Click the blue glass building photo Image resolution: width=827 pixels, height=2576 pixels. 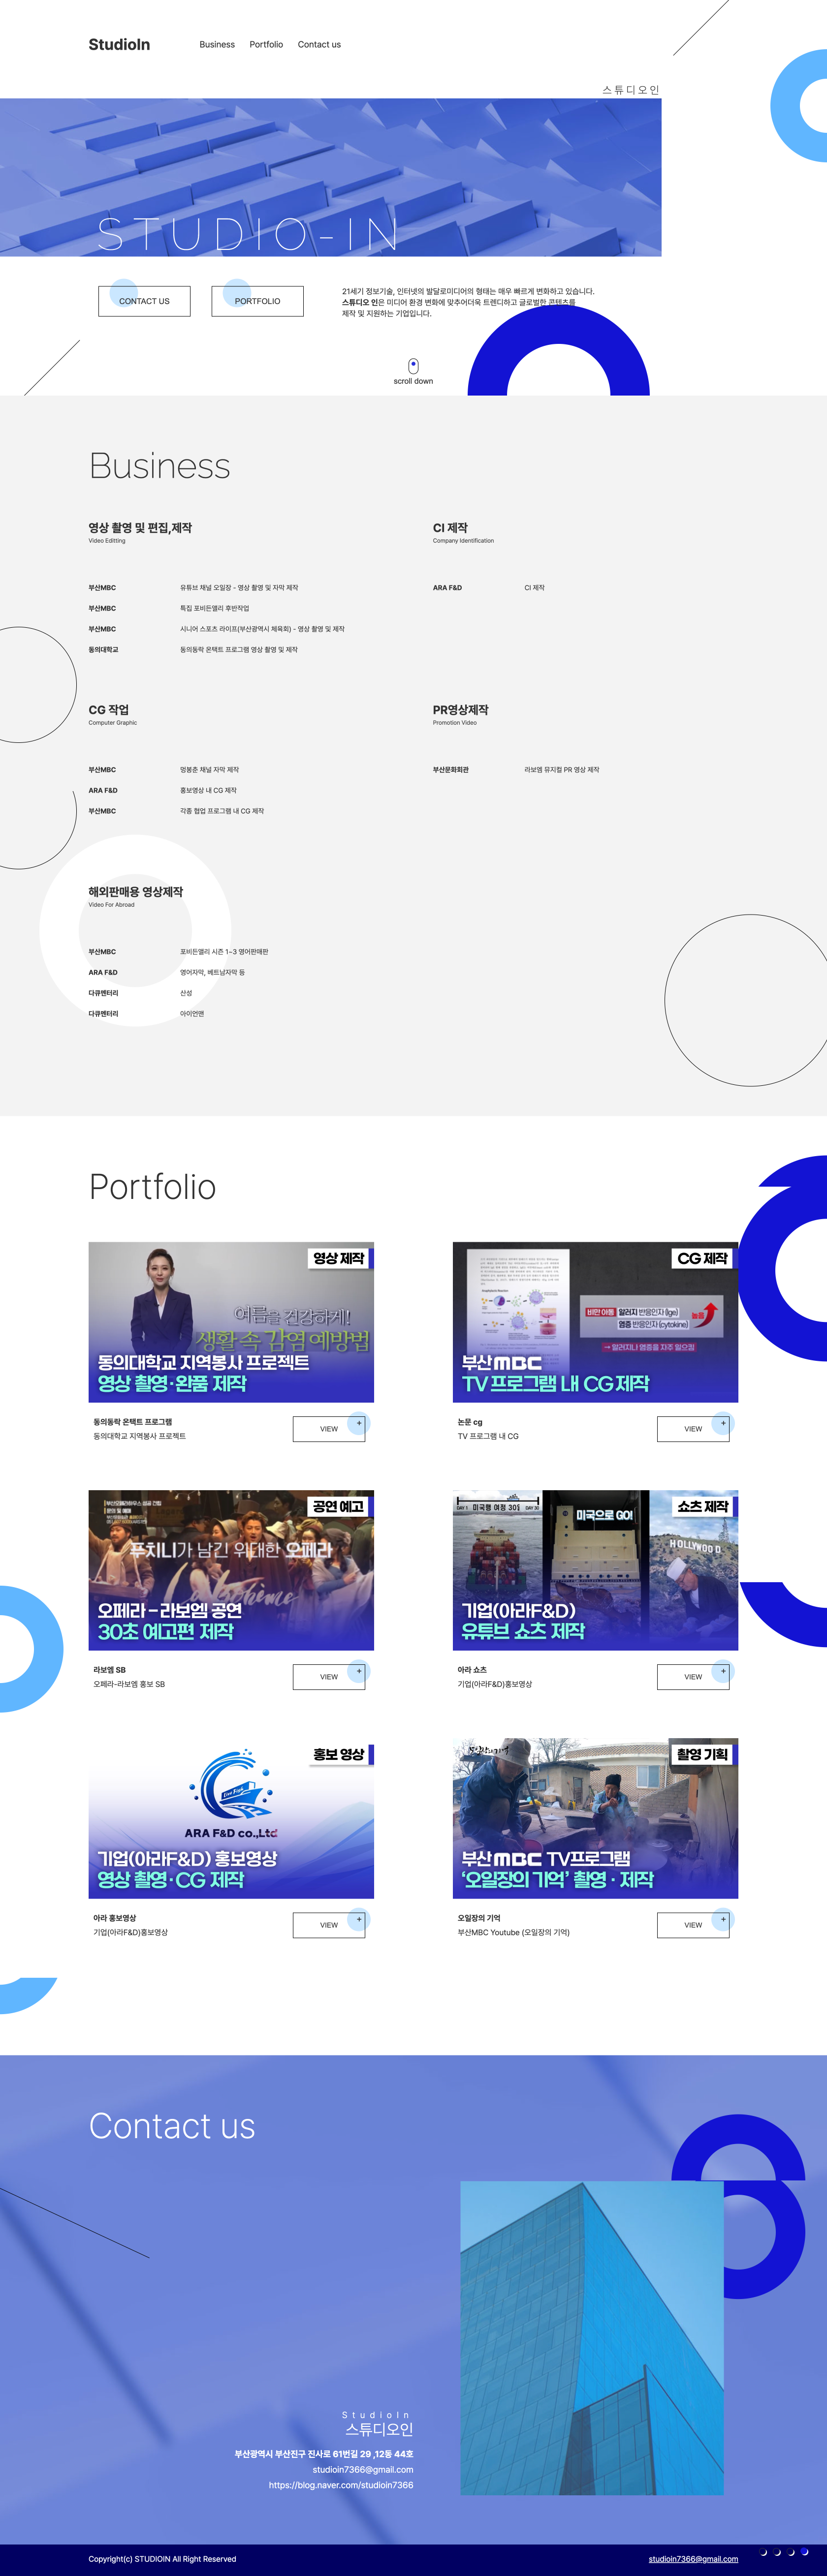(x=592, y=2338)
